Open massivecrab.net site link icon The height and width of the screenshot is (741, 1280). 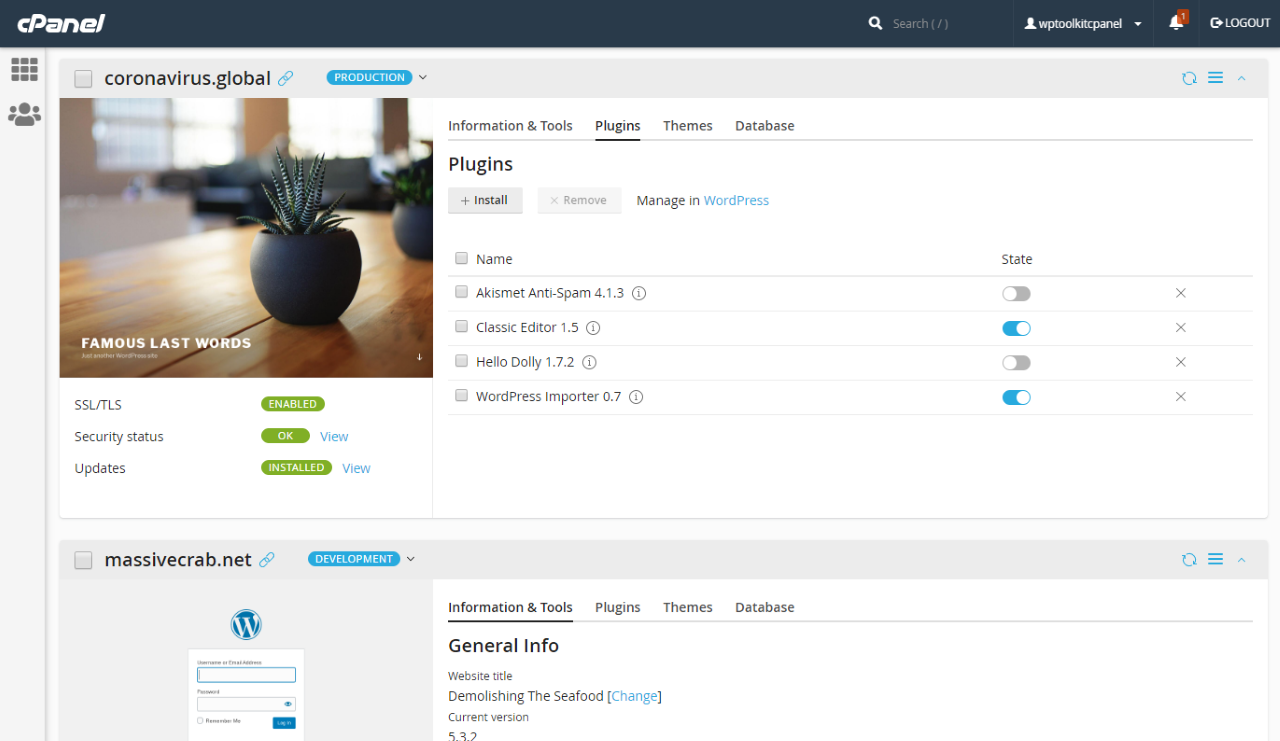267,560
